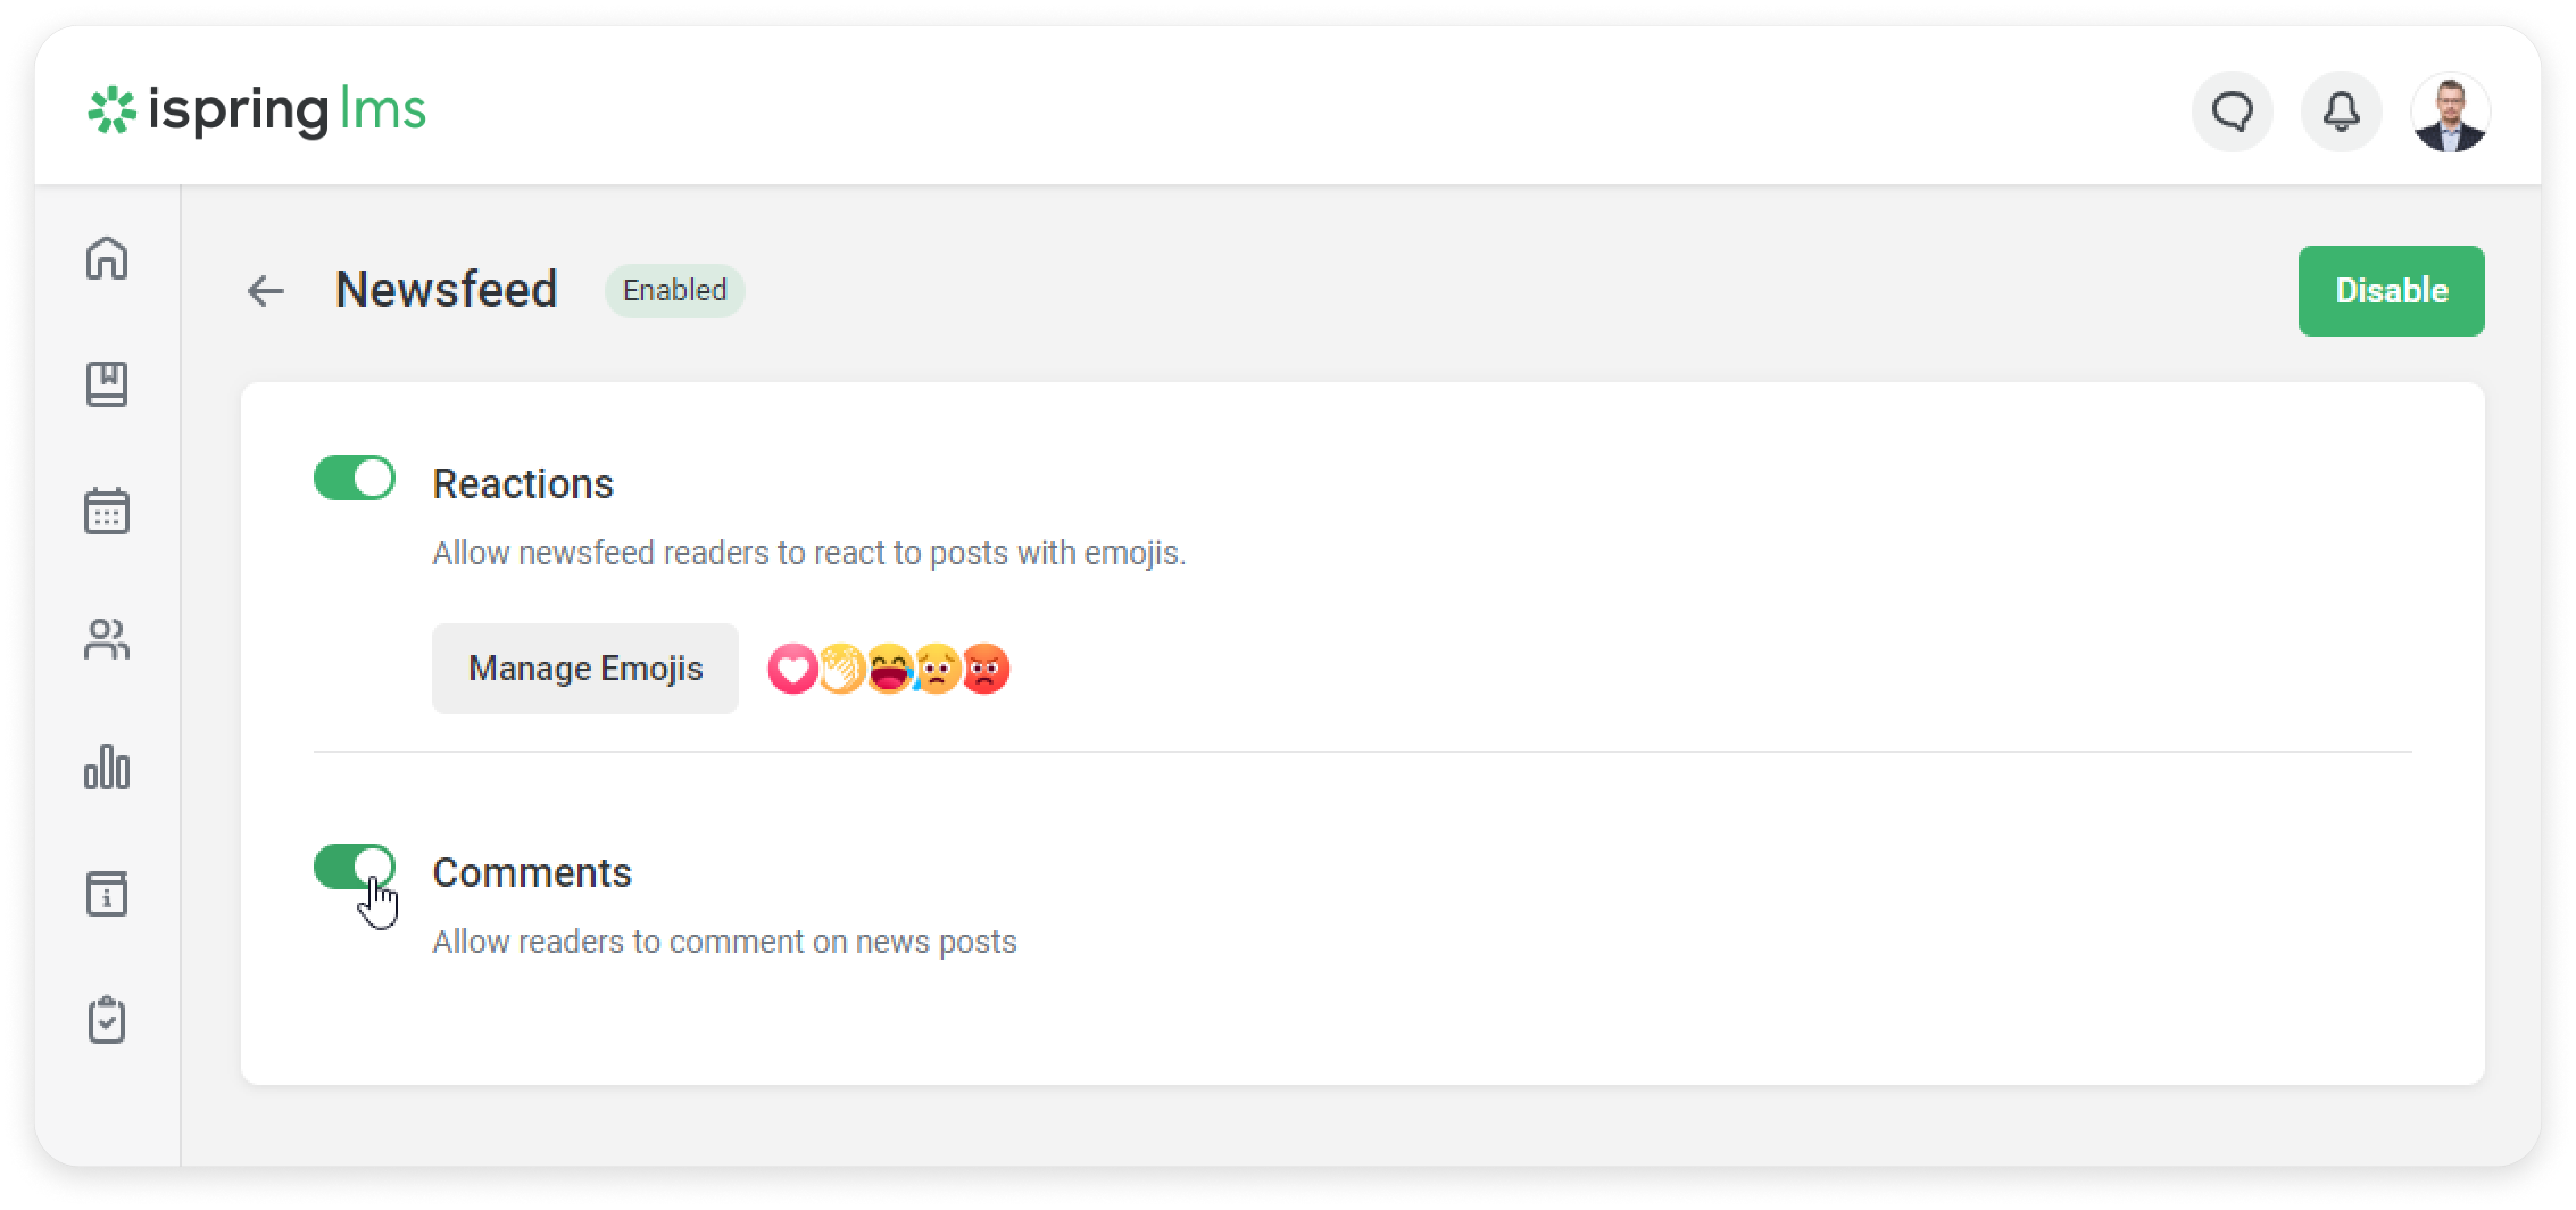The width and height of the screenshot is (2576, 1210).
Task: Open the user profile avatar
Action: click(x=2449, y=111)
